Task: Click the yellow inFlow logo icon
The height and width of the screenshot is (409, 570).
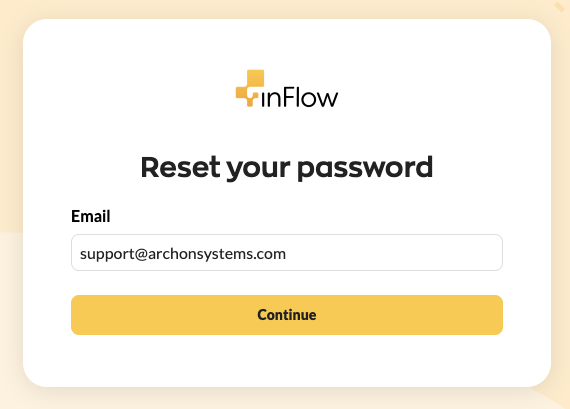Action: click(x=250, y=88)
